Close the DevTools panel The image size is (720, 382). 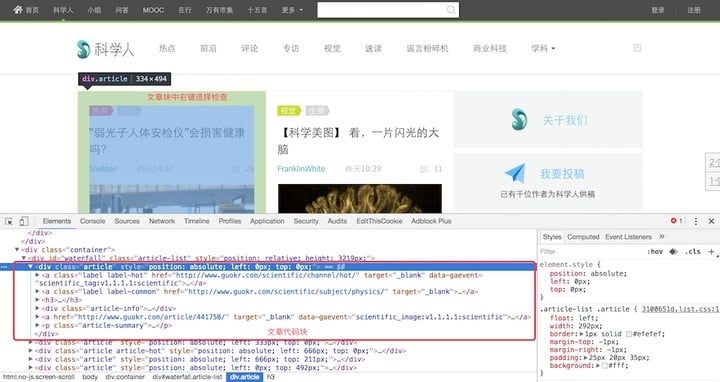[711, 221]
